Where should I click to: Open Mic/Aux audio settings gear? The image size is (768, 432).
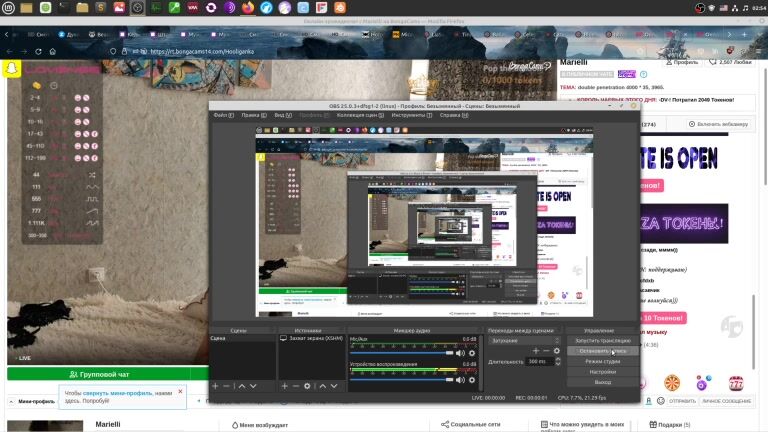coord(472,352)
